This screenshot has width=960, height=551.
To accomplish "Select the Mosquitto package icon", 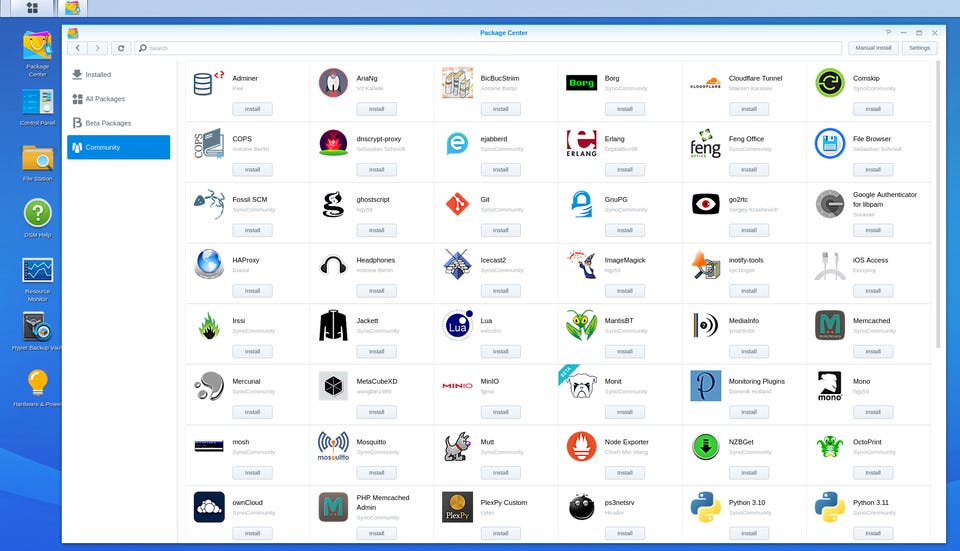I will pos(333,446).
